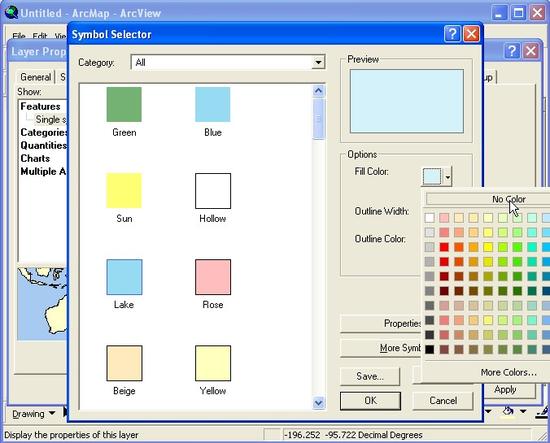Switch to the General tab
Screen dimensions: 550x443
pyautogui.click(x=35, y=77)
